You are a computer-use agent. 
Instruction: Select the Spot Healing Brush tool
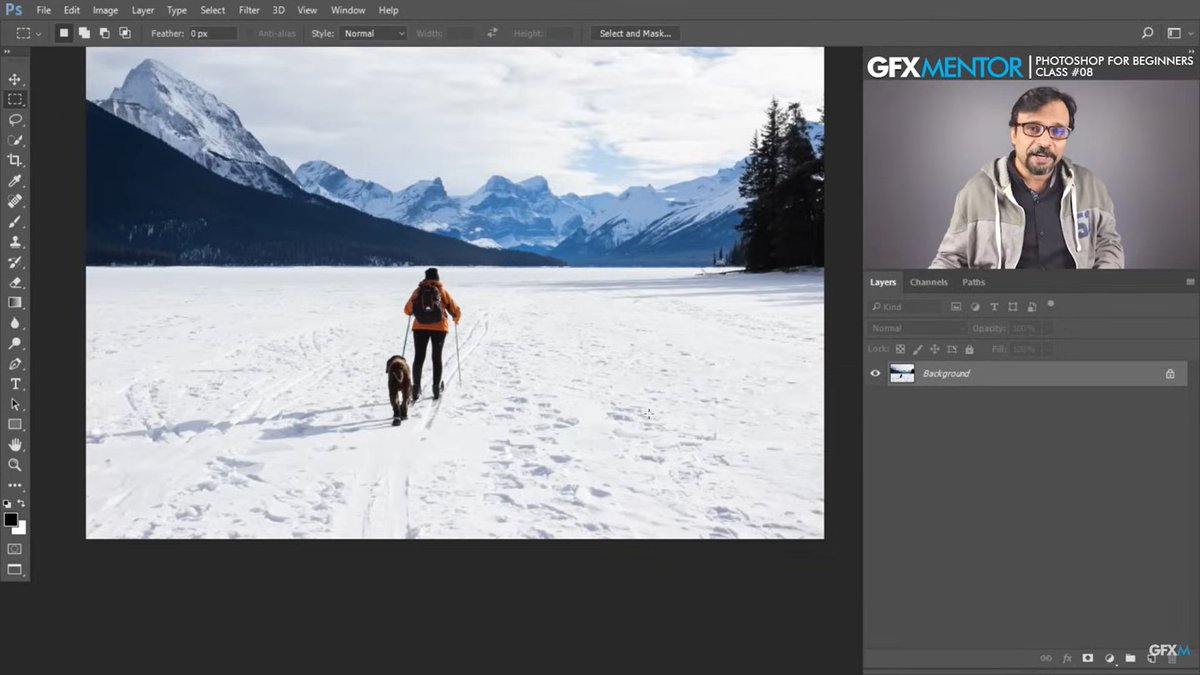click(15, 201)
